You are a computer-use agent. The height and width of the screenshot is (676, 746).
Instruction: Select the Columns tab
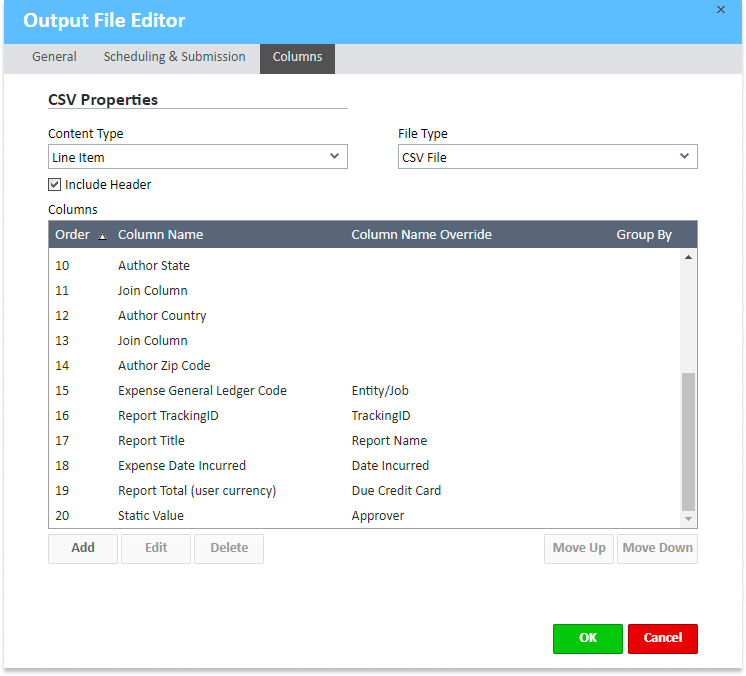(297, 57)
